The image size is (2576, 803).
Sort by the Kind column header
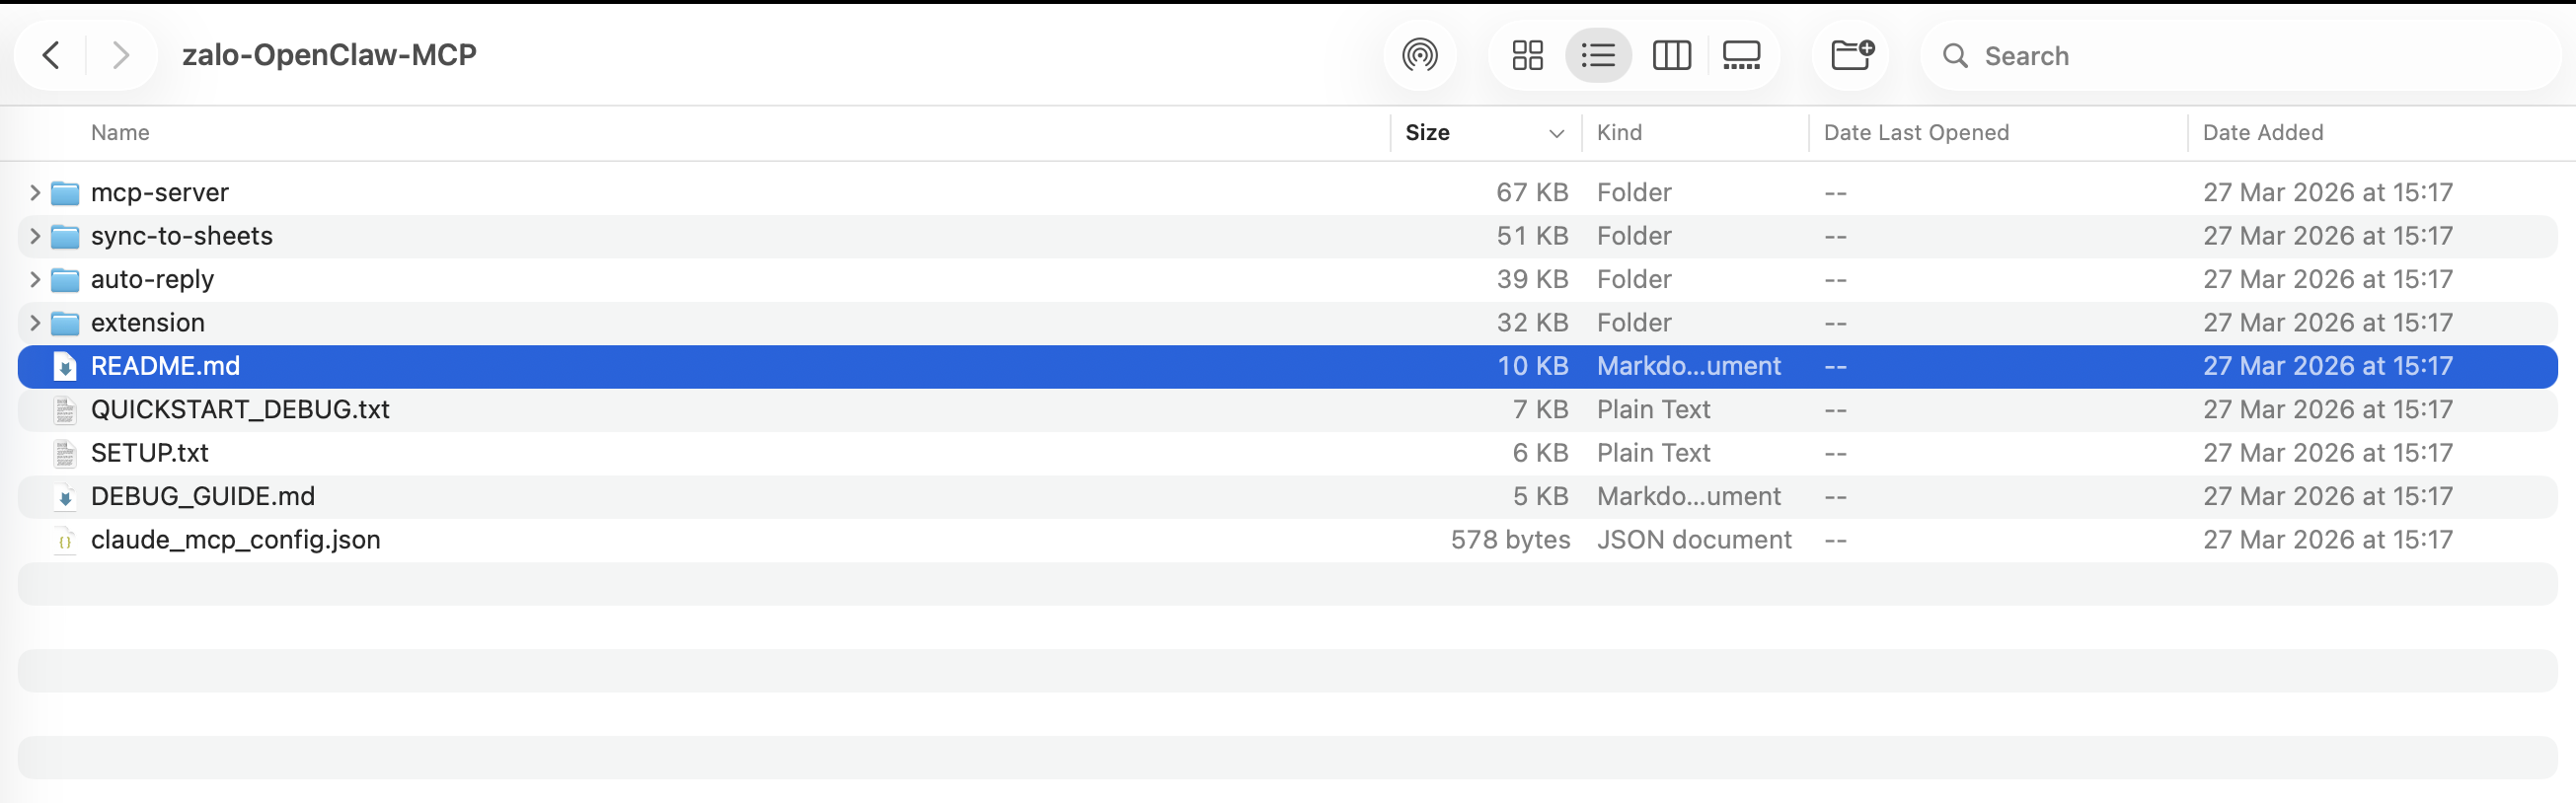point(1619,132)
